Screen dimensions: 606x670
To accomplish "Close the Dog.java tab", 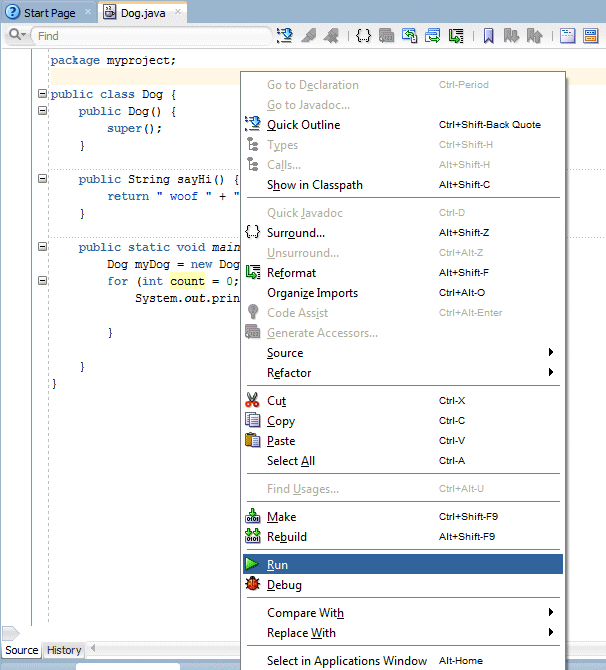I will pos(178,12).
